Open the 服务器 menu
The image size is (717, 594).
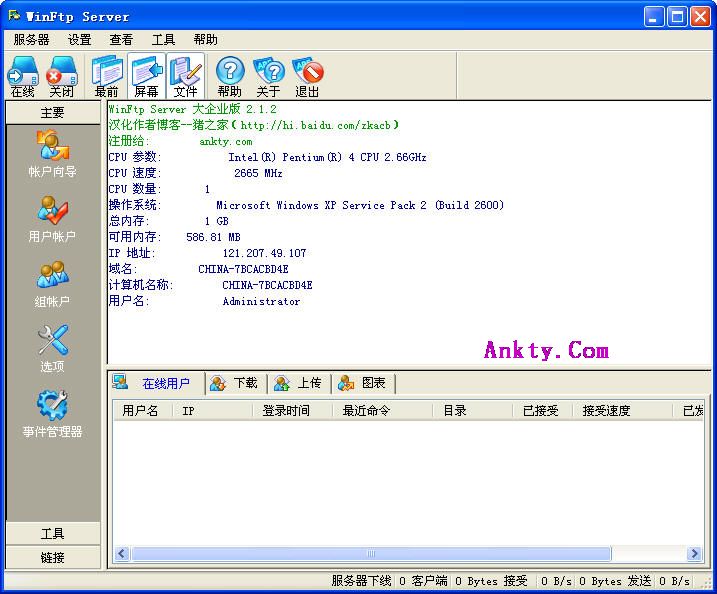click(31, 40)
